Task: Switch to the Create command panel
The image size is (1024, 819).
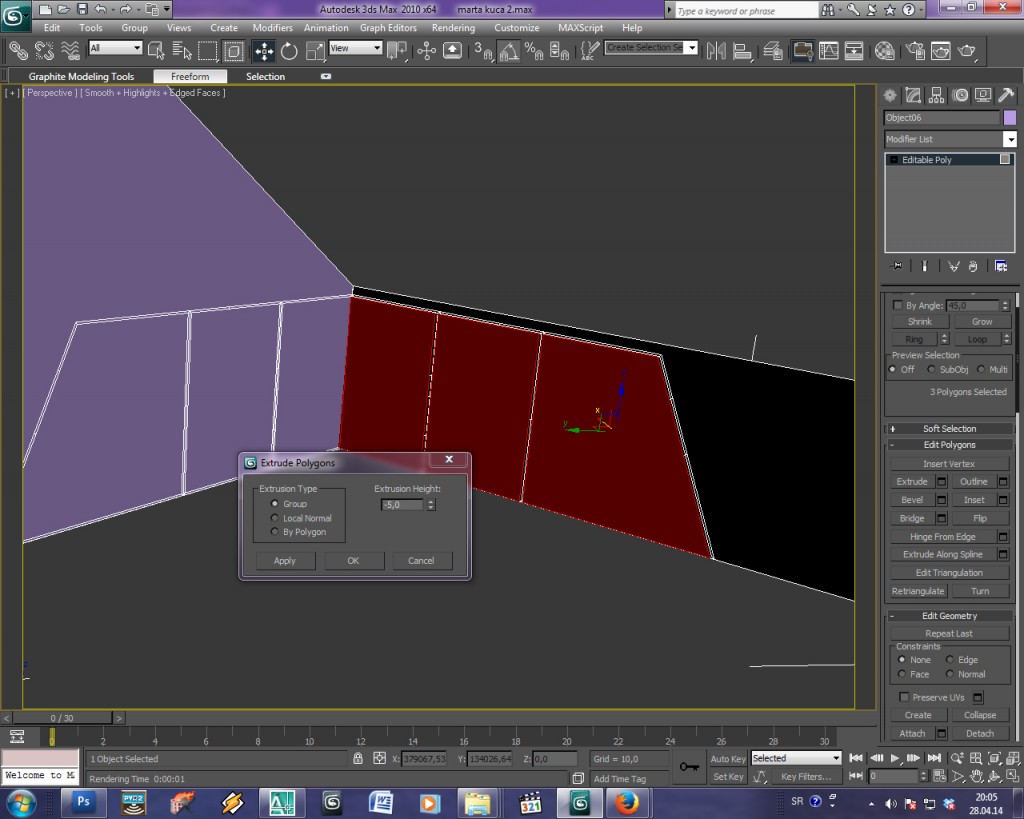Action: (890, 95)
